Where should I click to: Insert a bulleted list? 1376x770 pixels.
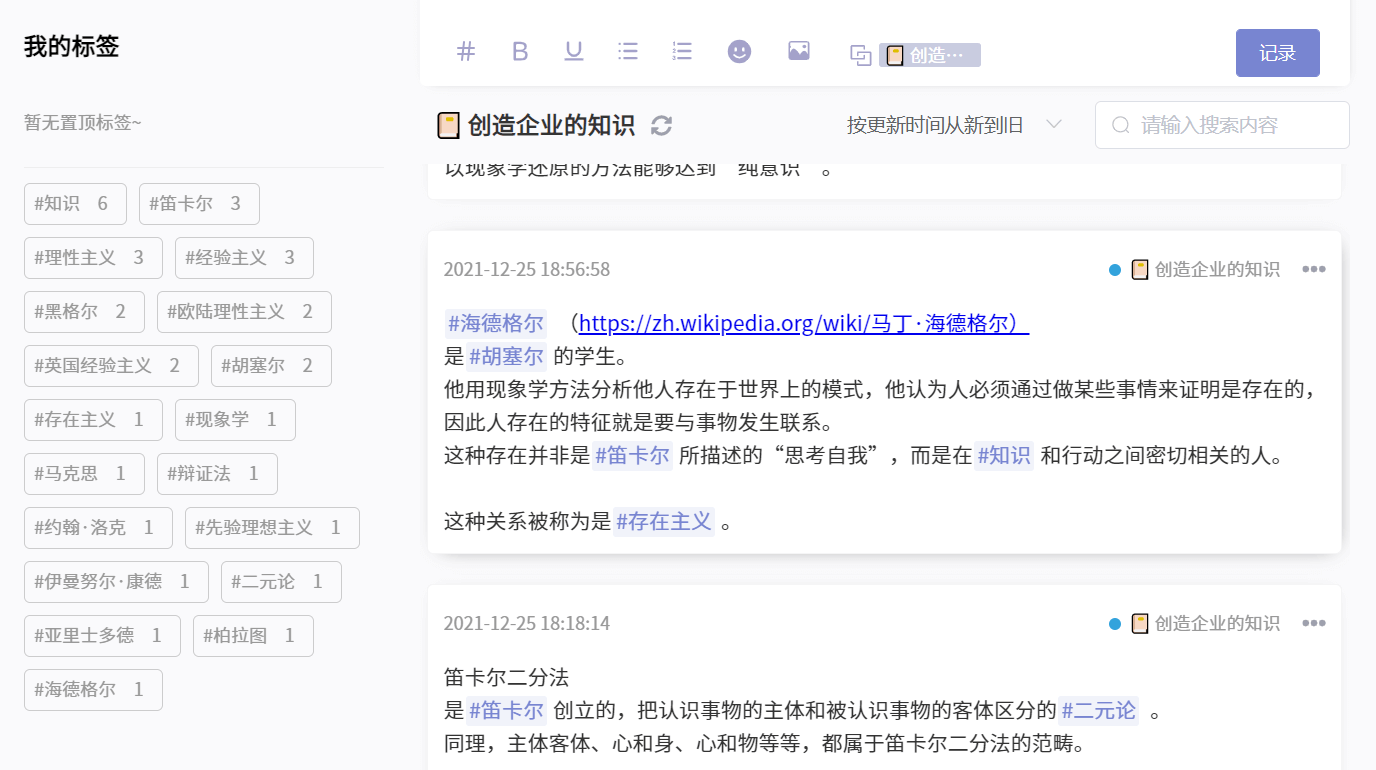point(628,51)
